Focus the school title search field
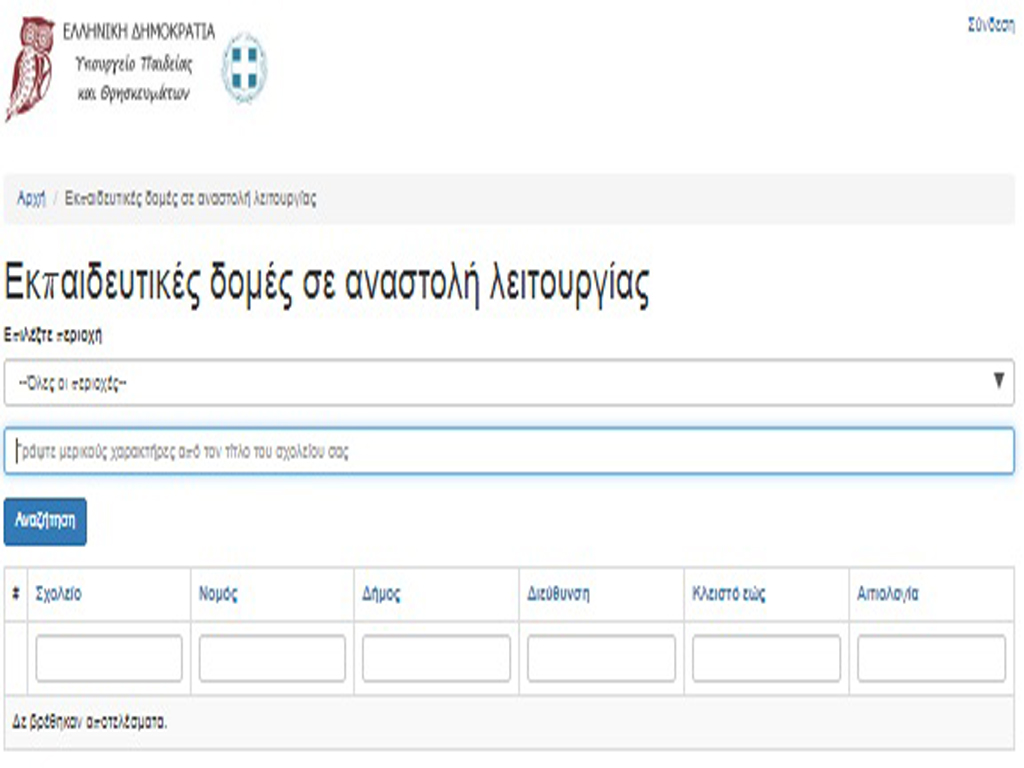Viewport: 1024px width, 768px height. click(509, 452)
